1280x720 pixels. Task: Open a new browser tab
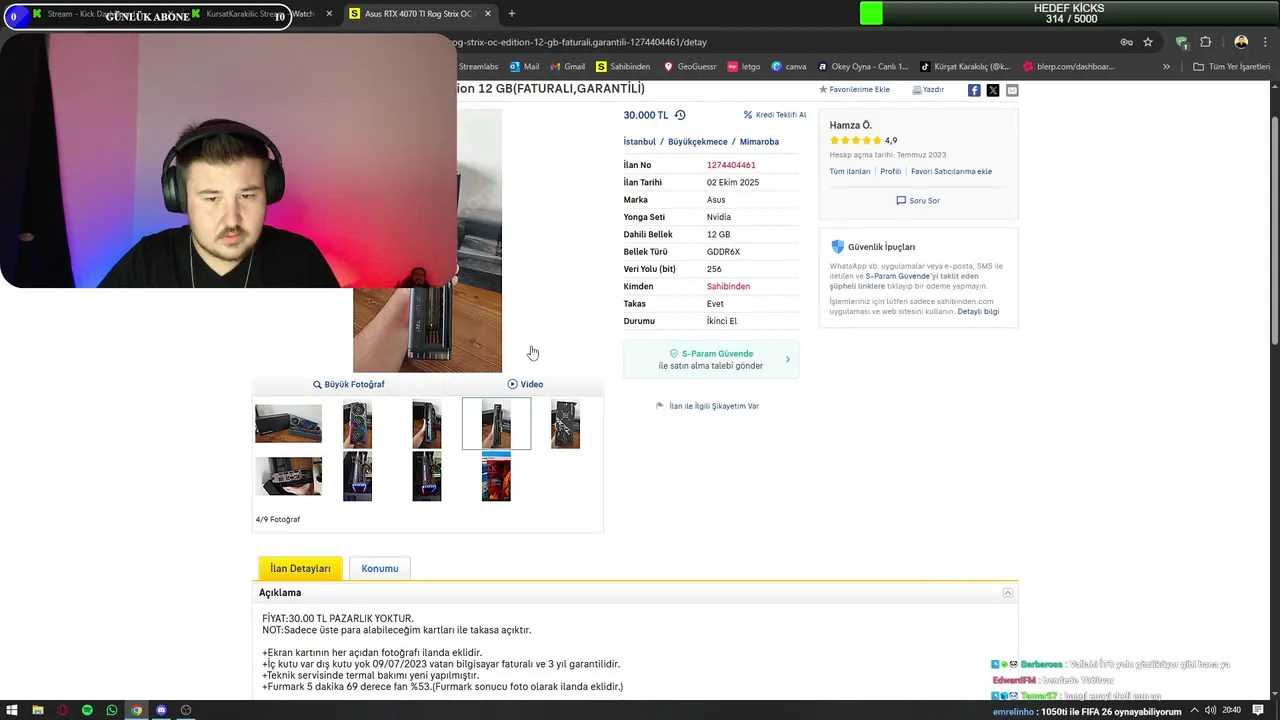point(512,14)
